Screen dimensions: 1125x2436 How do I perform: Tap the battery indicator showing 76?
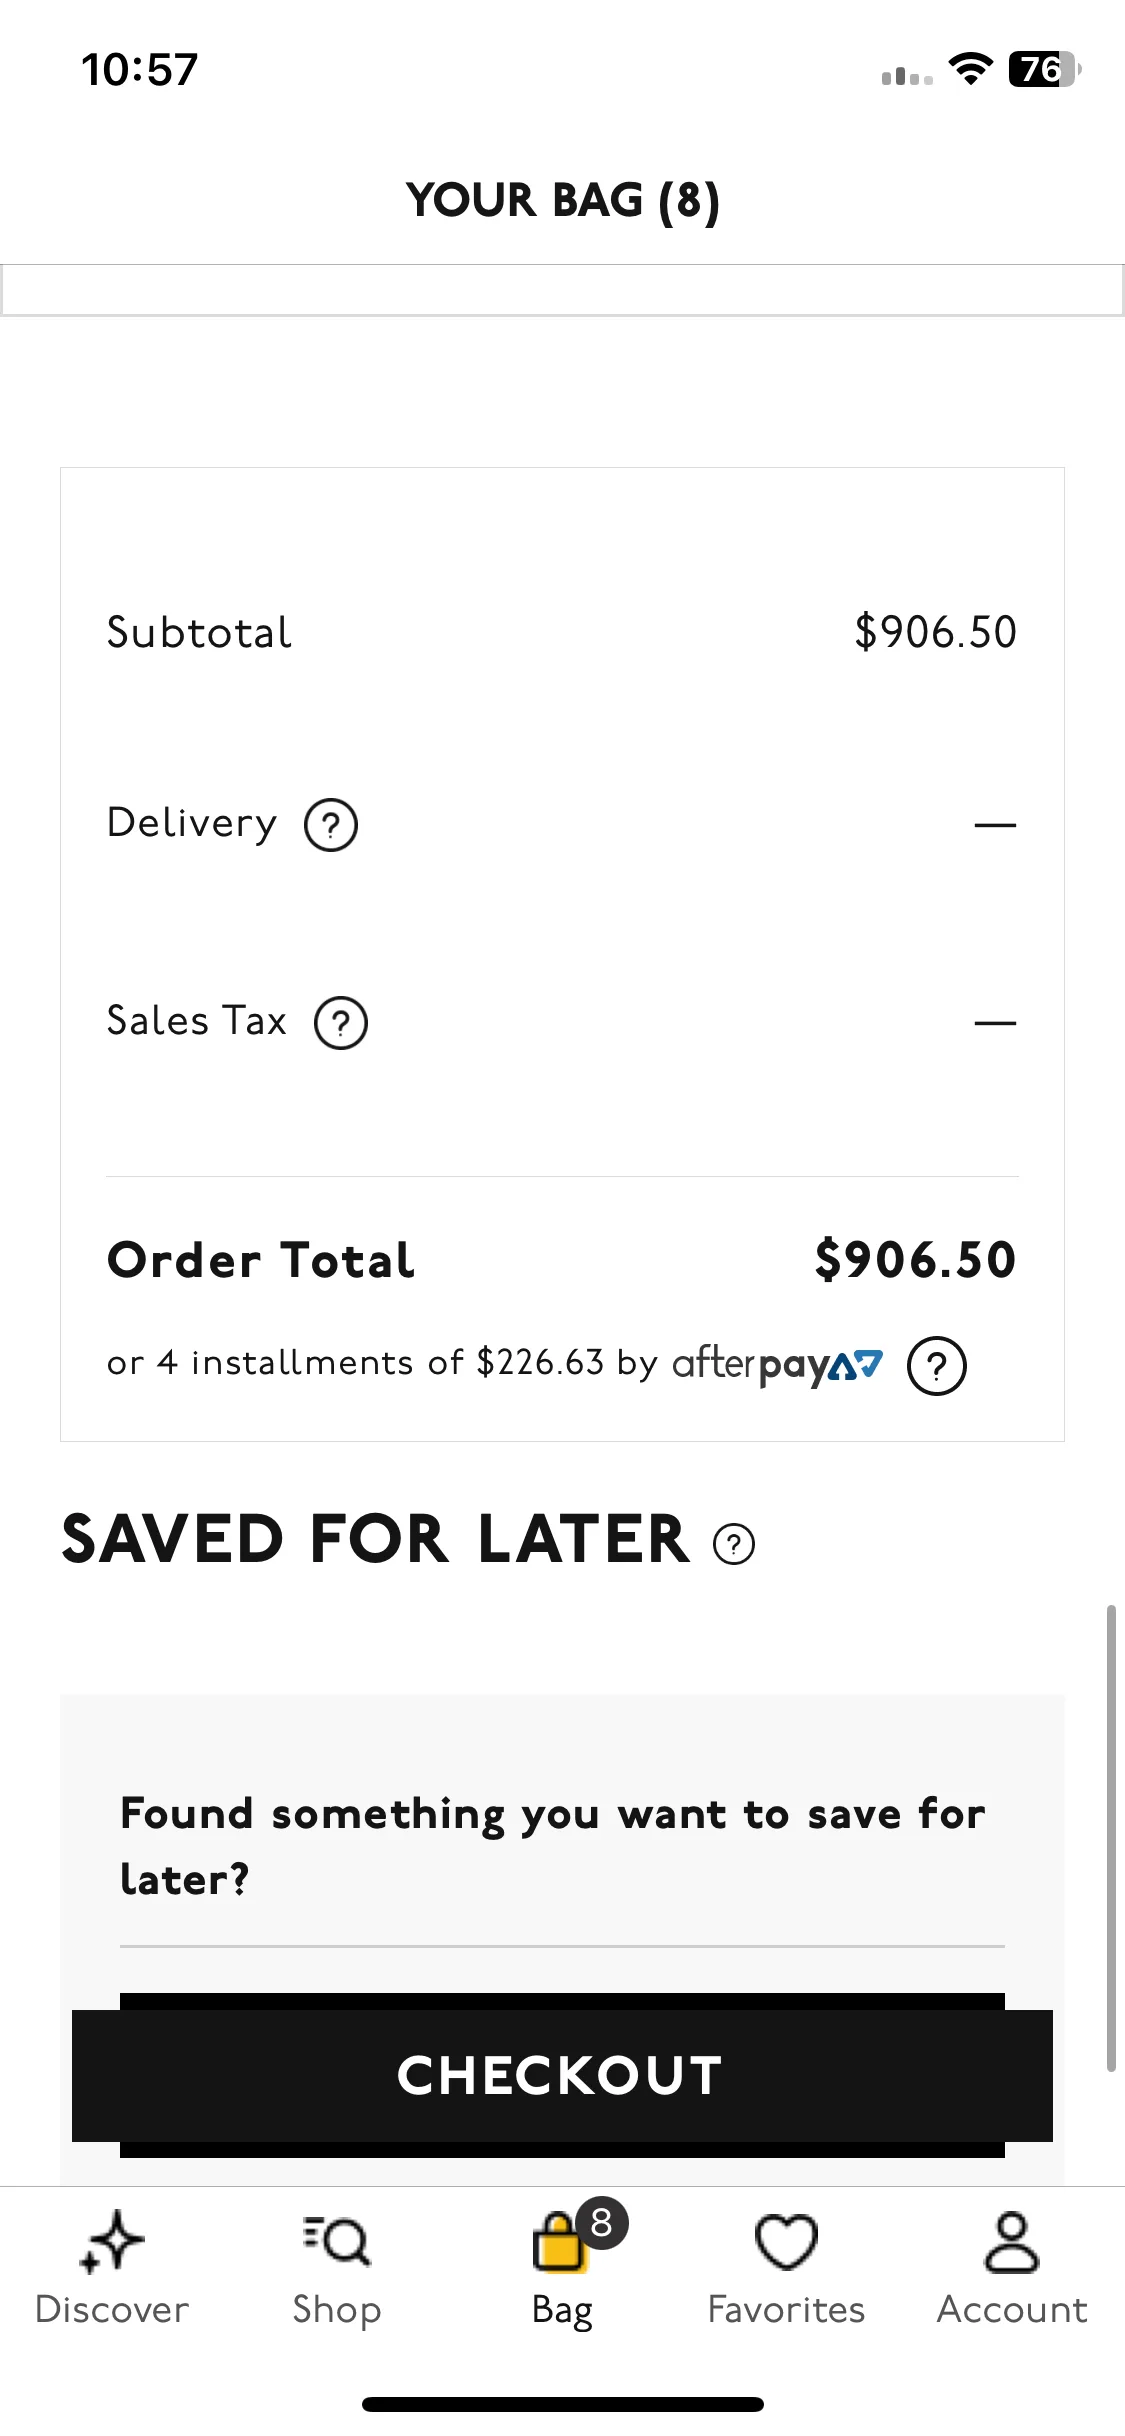[1045, 69]
